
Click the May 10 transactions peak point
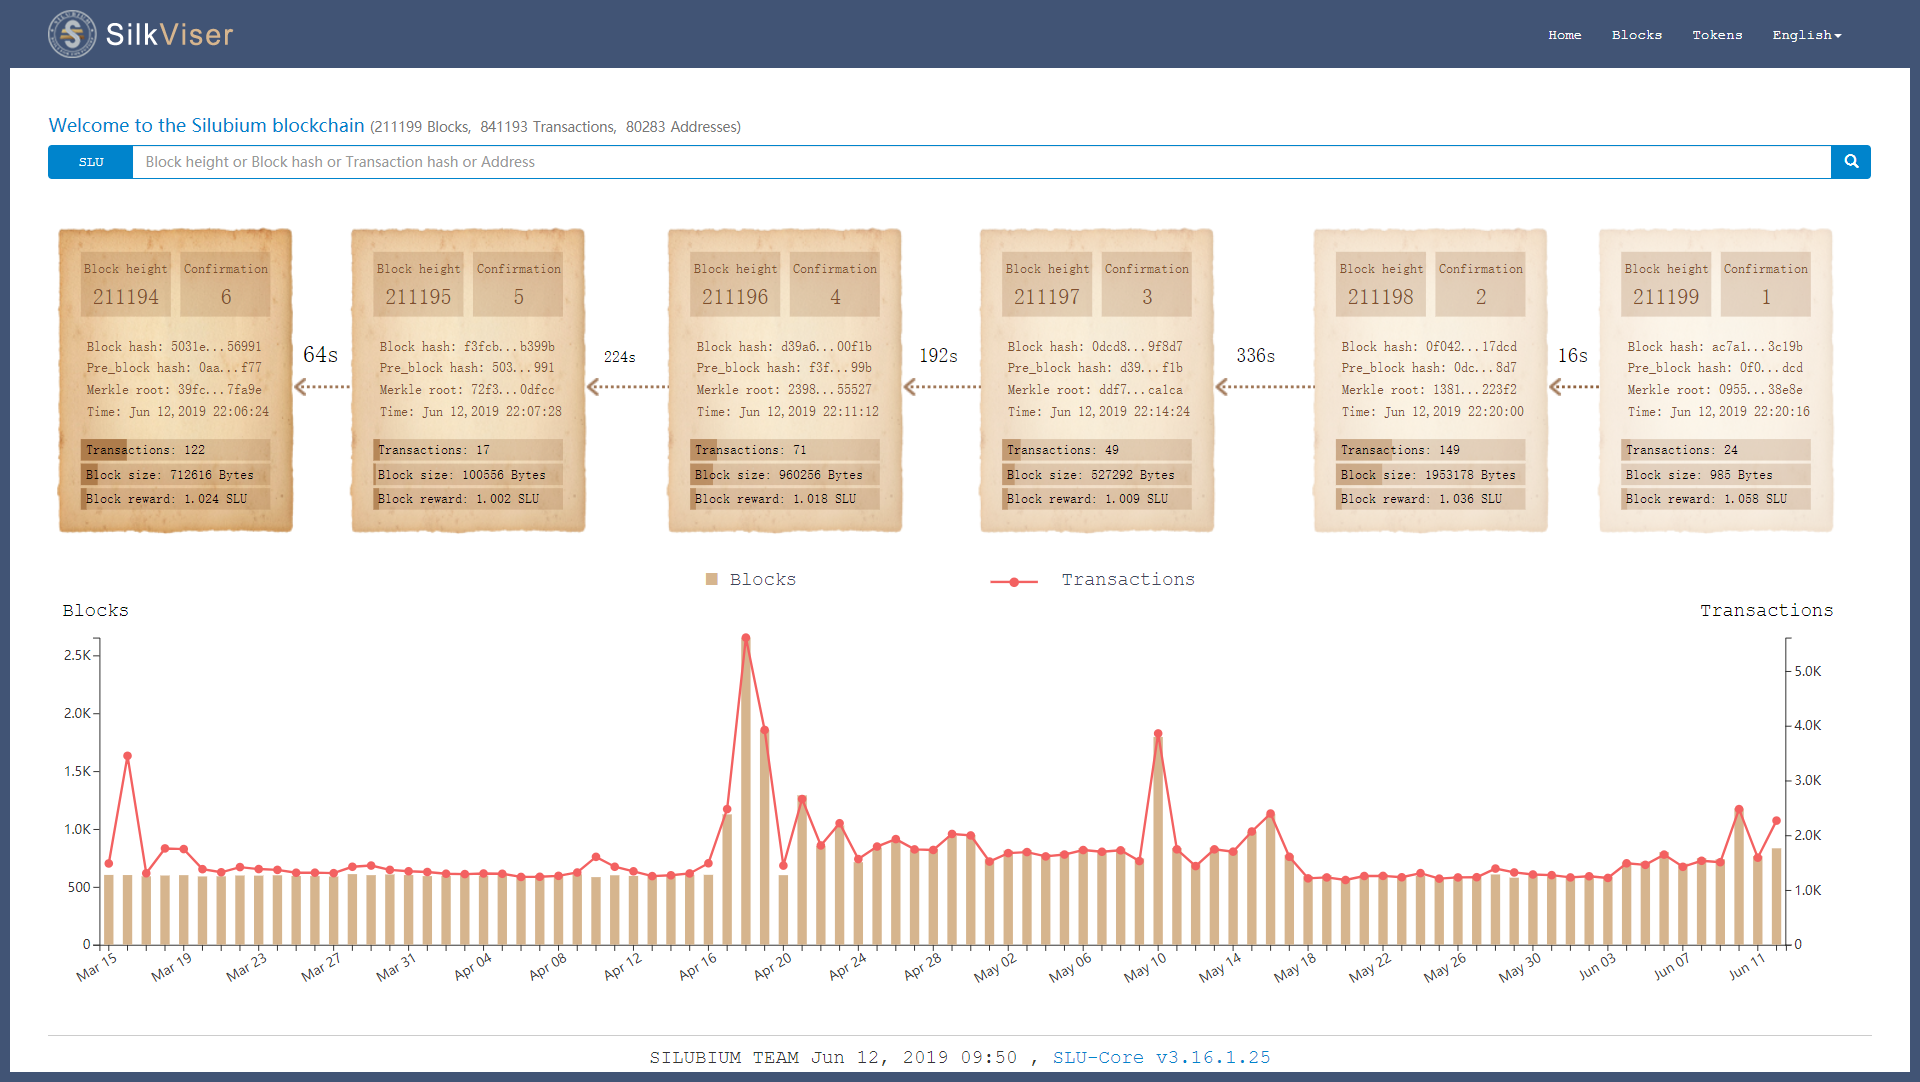1158,734
